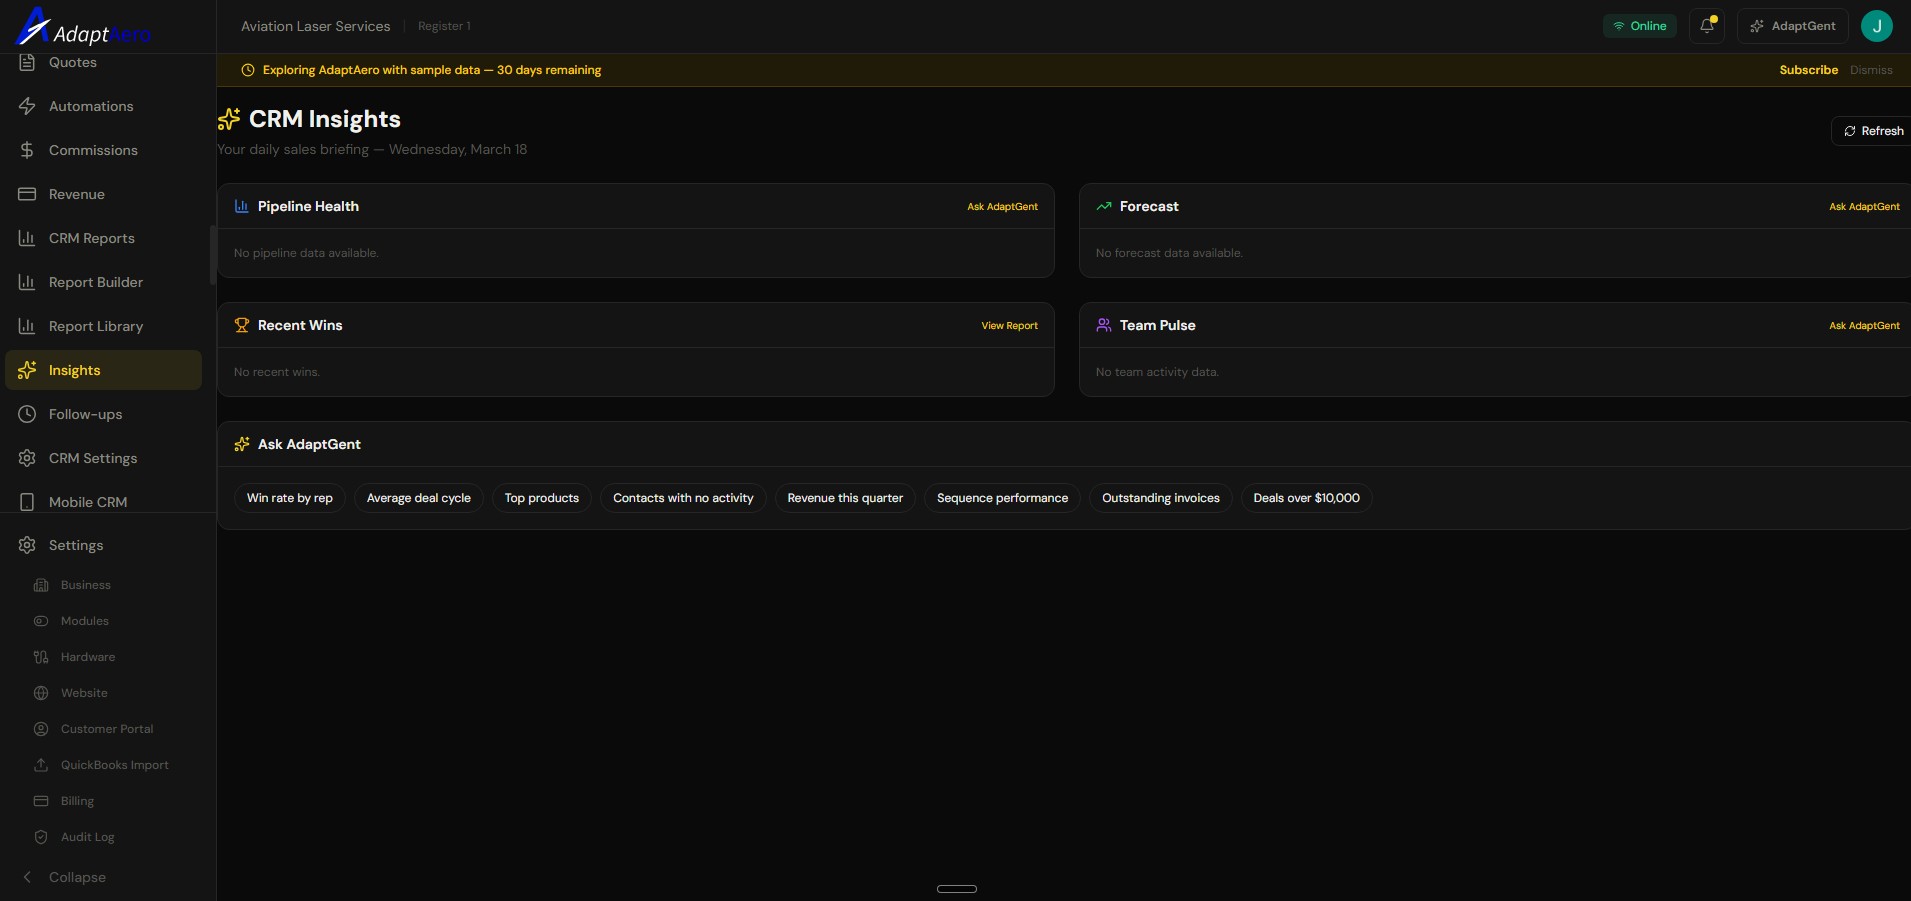
Task: Open Follow-ups via the clock icon
Action: point(27,414)
